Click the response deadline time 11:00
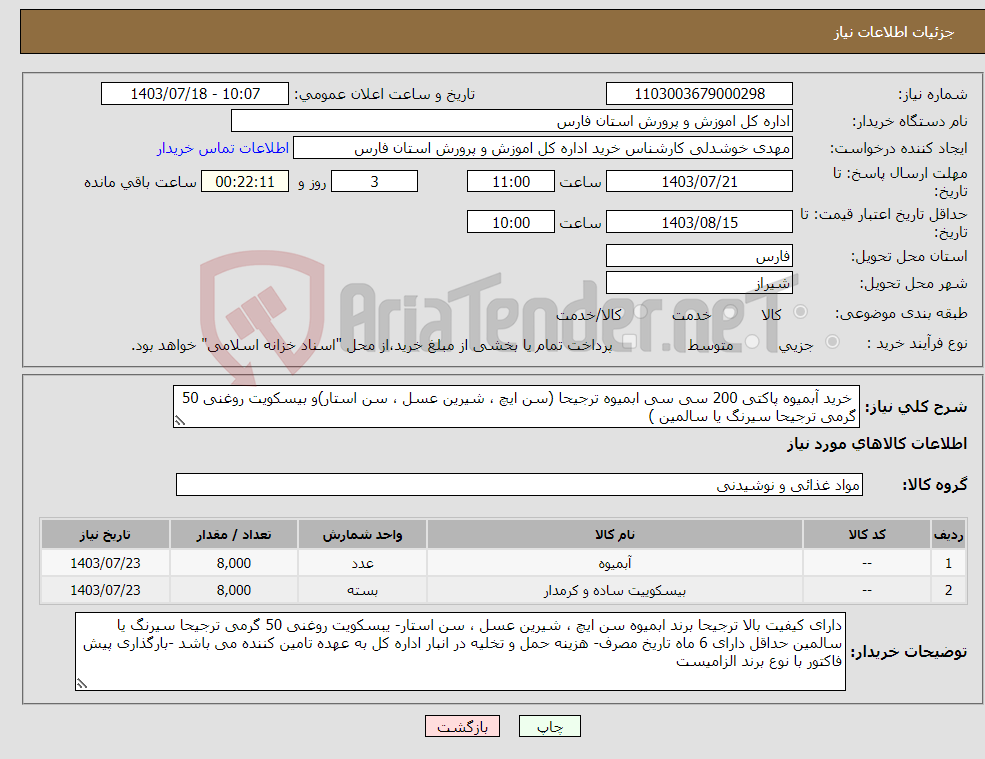This screenshot has height=759, width=985. click(511, 182)
